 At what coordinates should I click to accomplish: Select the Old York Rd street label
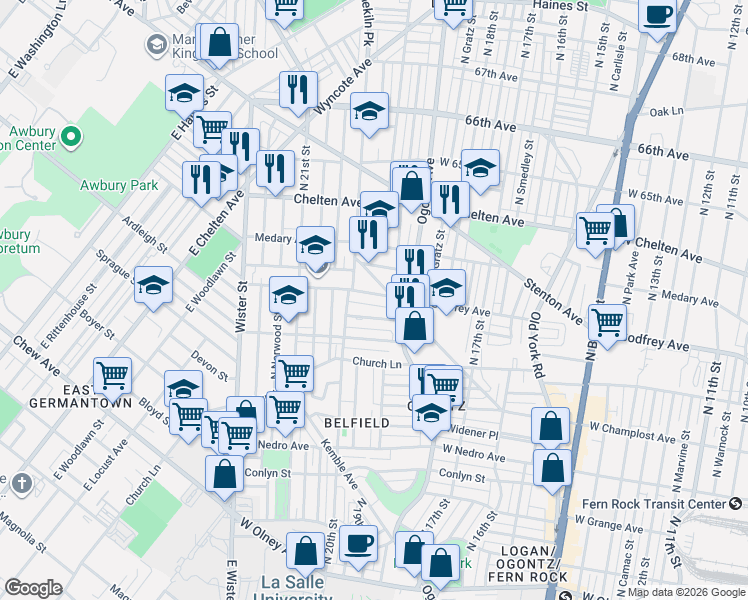tap(537, 345)
